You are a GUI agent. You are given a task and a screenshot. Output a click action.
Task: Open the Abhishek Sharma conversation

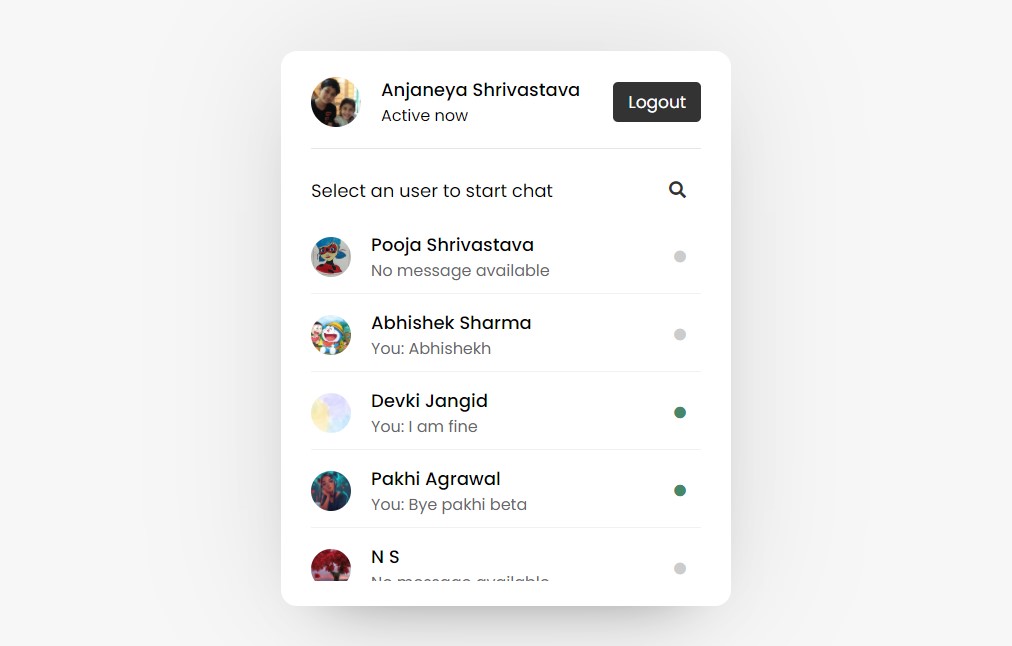pos(506,335)
